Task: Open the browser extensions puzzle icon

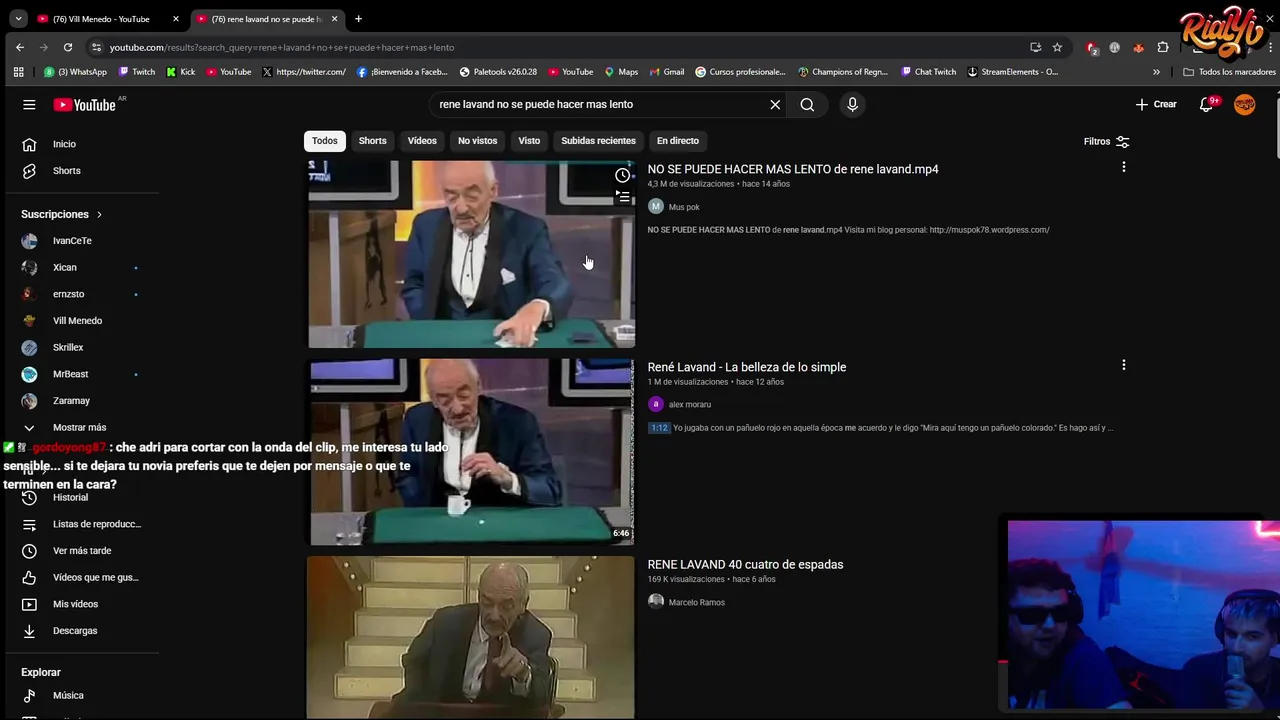Action: (1163, 47)
